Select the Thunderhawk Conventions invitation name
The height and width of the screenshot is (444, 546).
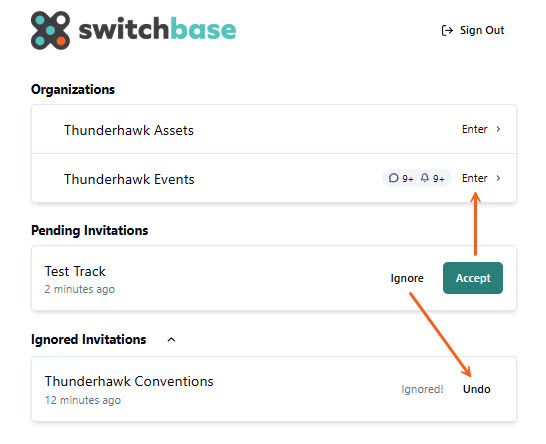pos(129,381)
